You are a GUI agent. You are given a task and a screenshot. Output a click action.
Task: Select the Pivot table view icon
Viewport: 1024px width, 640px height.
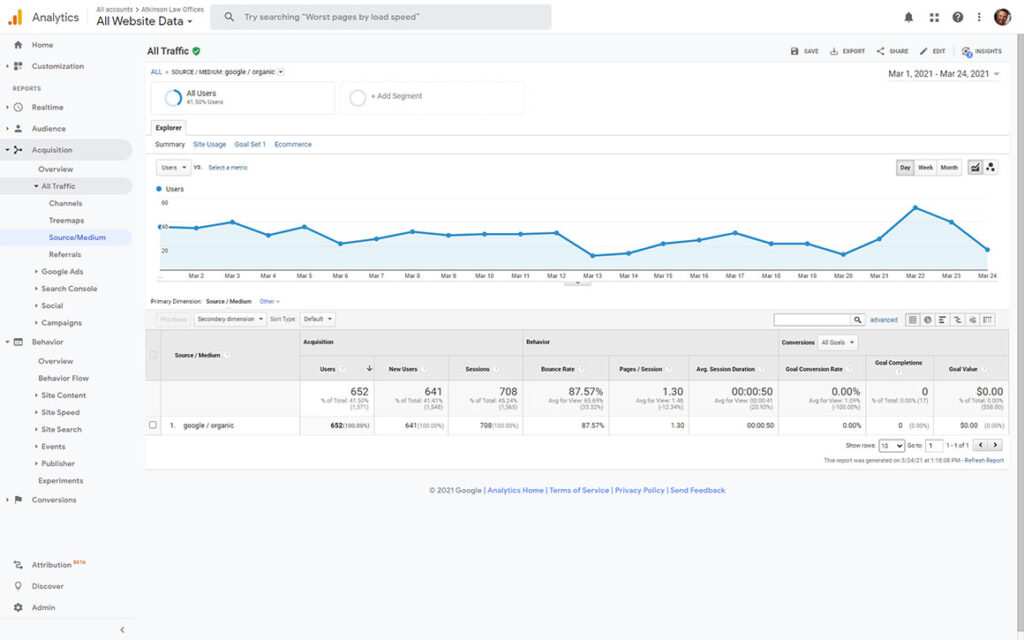click(987, 320)
